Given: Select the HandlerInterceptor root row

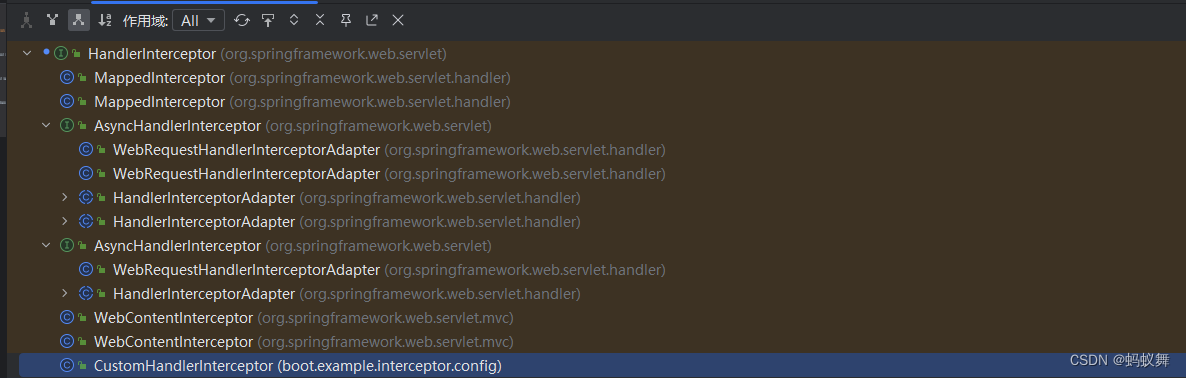Looking at the screenshot, I should (x=602, y=54).
